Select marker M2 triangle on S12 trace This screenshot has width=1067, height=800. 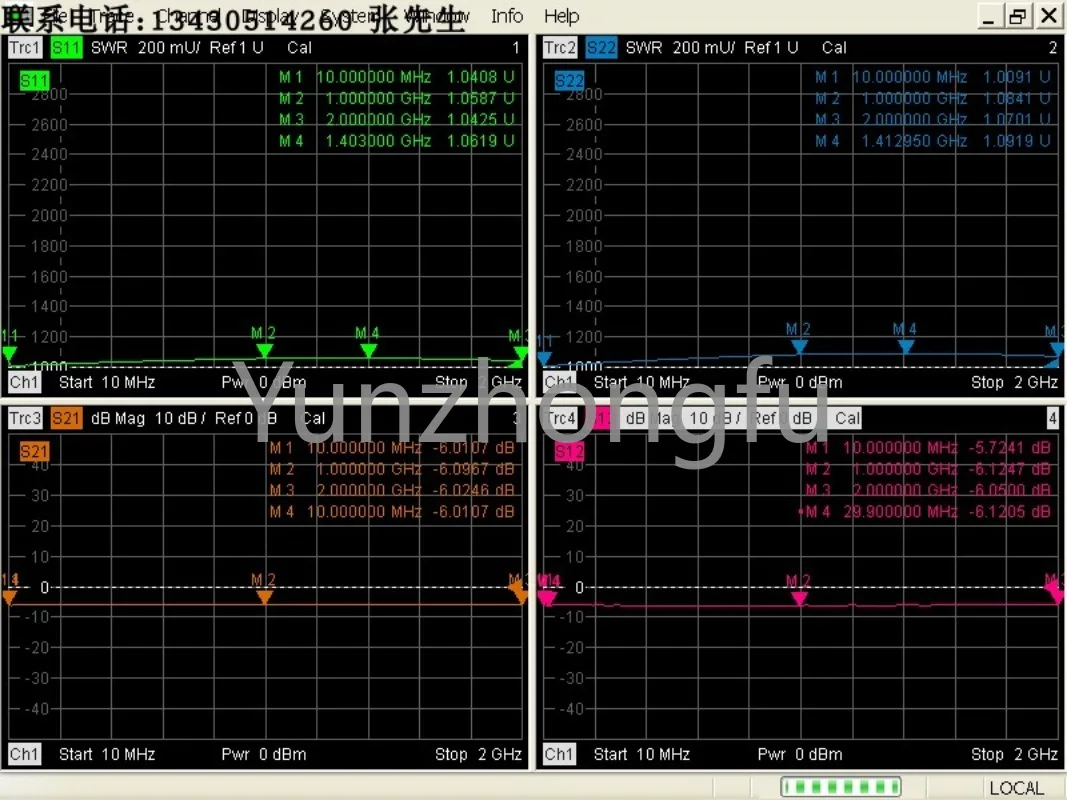coord(800,598)
